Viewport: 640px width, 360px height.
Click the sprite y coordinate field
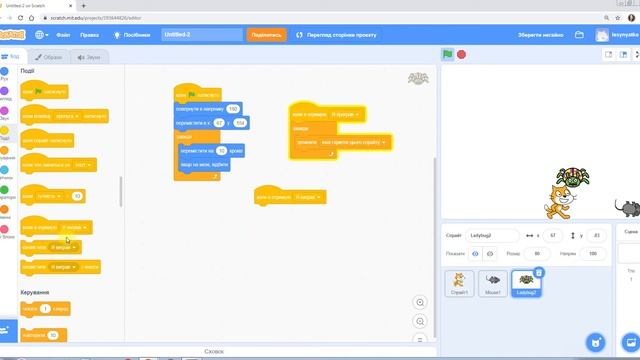pyautogui.click(x=596, y=236)
